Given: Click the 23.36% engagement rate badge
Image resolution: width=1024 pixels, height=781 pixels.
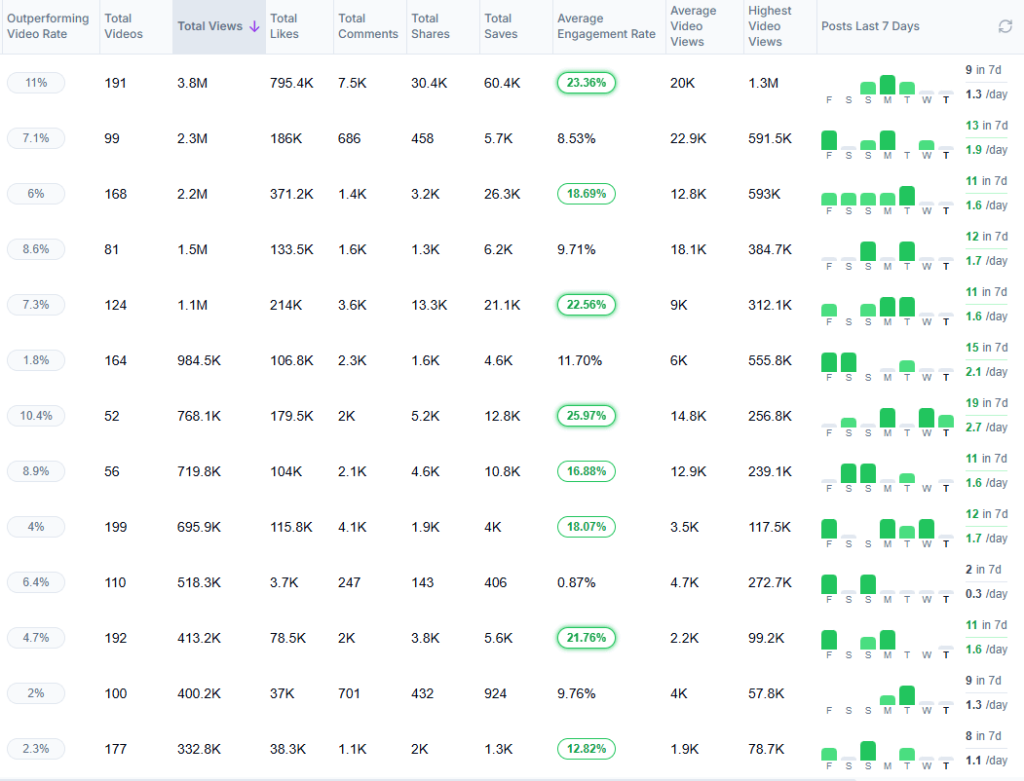Looking at the screenshot, I should (x=586, y=83).
